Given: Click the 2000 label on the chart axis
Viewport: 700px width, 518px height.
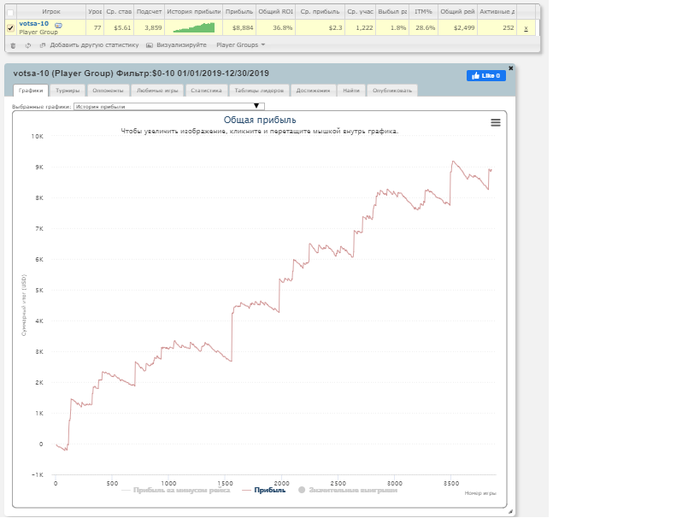Looking at the screenshot, I should click(281, 483).
